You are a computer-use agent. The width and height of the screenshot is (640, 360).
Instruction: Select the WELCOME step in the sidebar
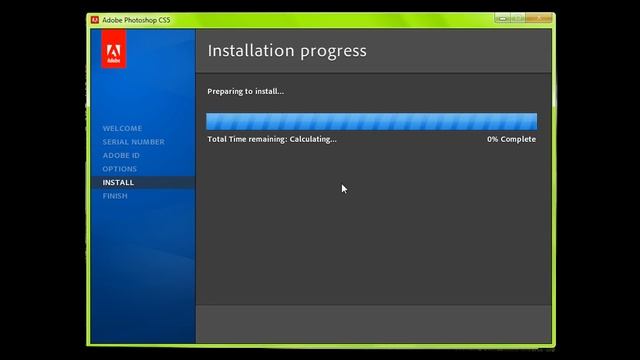click(122, 128)
